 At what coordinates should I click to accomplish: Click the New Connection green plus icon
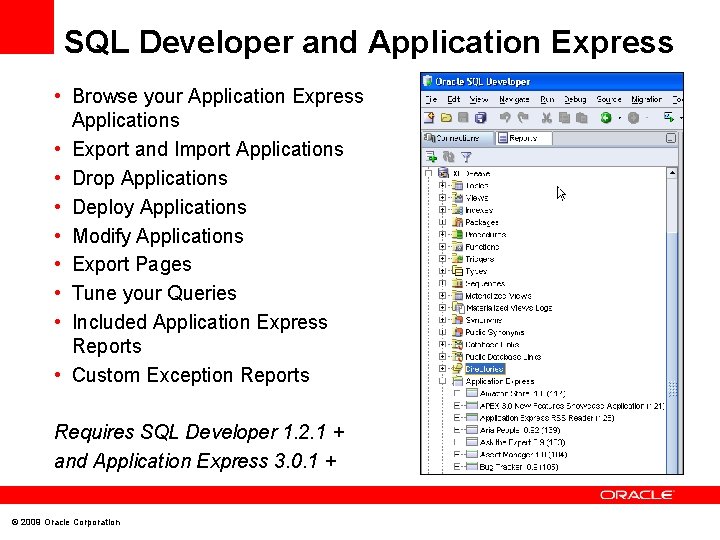[431, 157]
